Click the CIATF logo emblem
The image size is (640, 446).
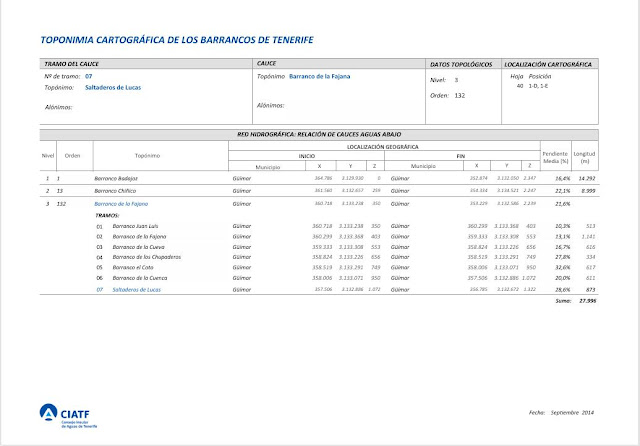pos(48,412)
